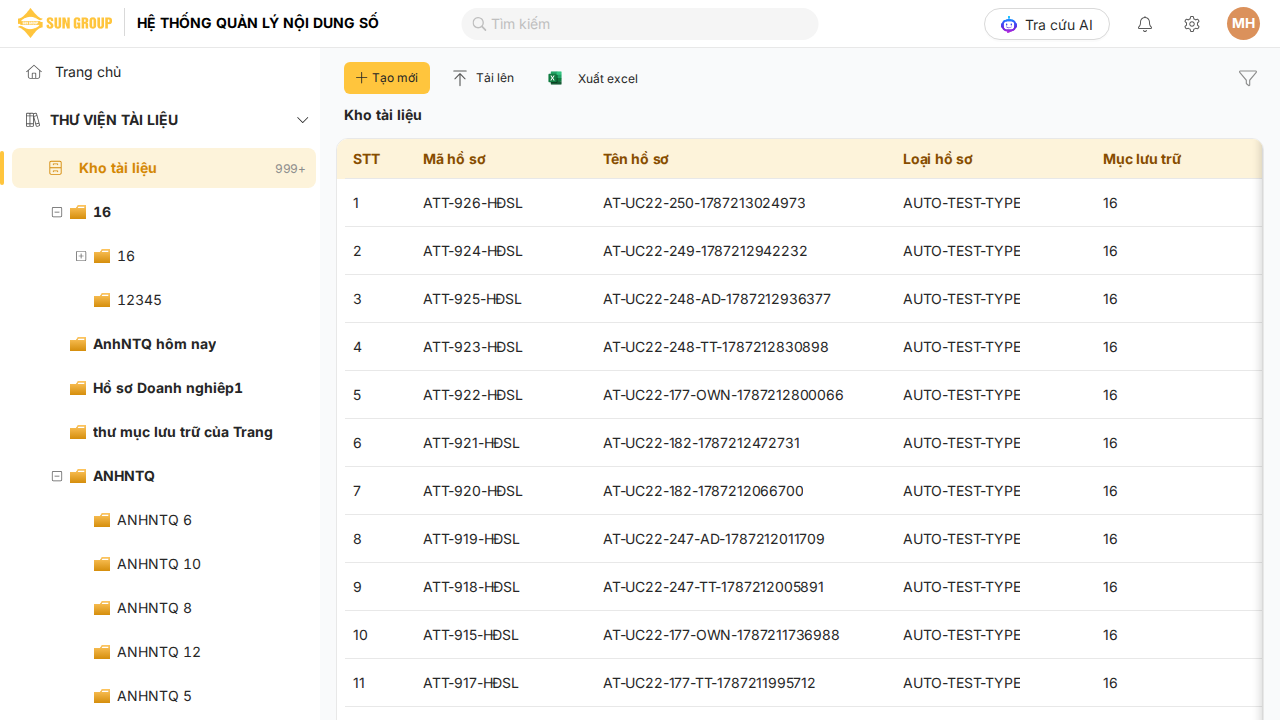Click record name AT-UC22-182-1787212472731
This screenshot has height=720, width=1280.
(x=702, y=443)
